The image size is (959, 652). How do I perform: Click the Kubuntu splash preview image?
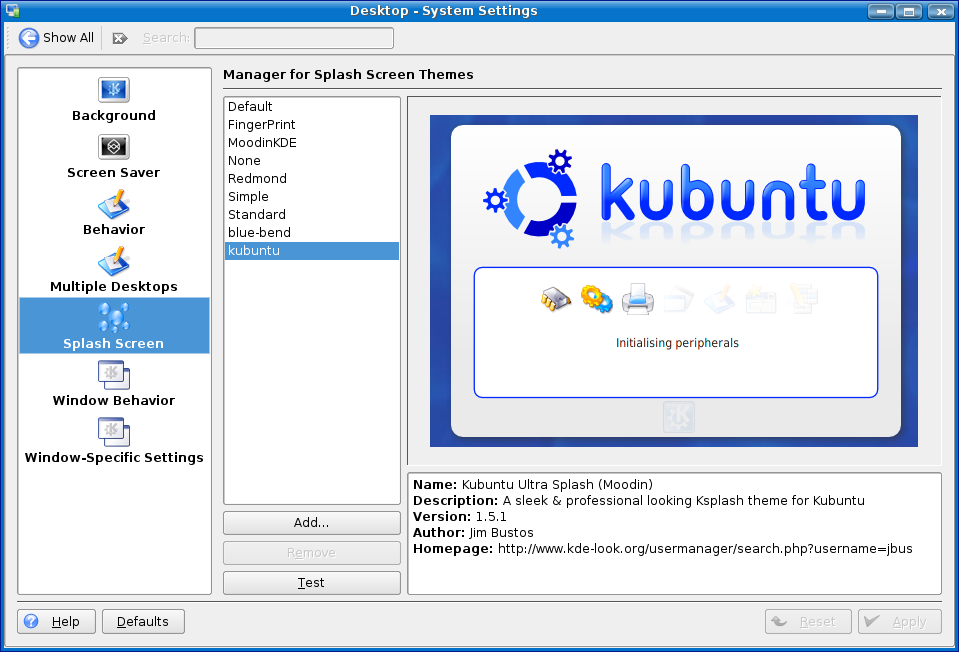673,281
